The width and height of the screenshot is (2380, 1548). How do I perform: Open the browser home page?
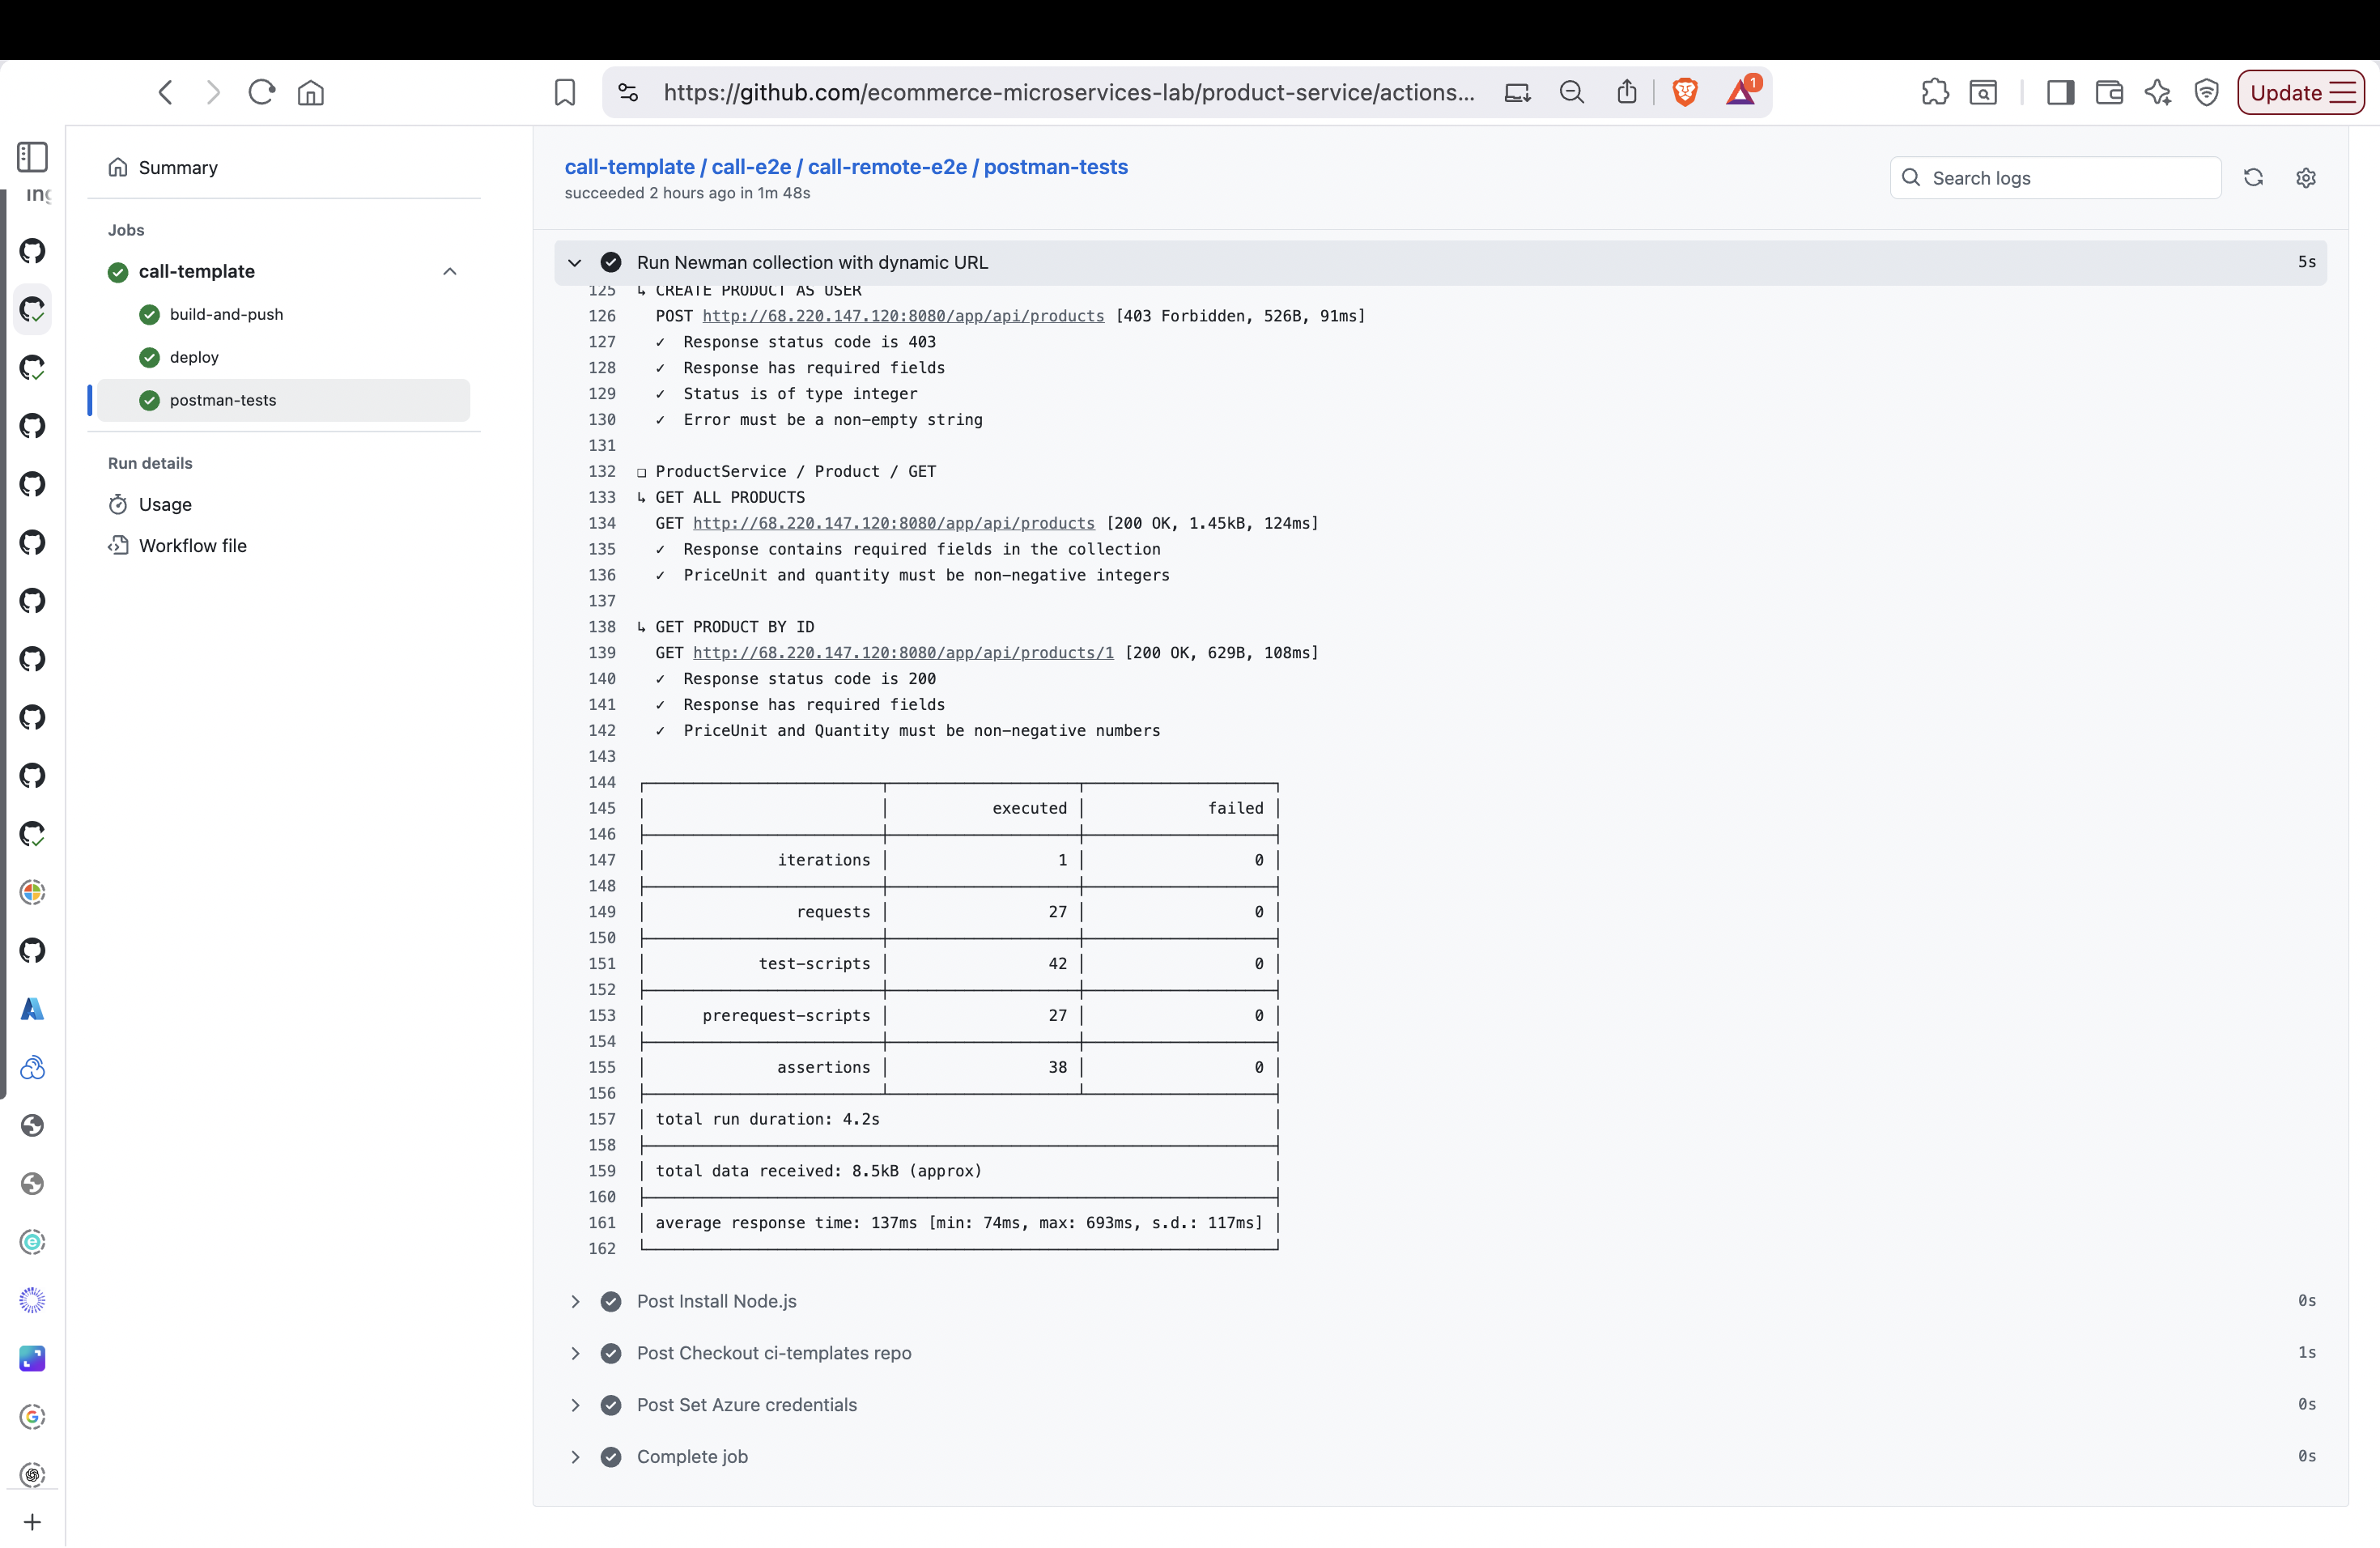tap(311, 93)
